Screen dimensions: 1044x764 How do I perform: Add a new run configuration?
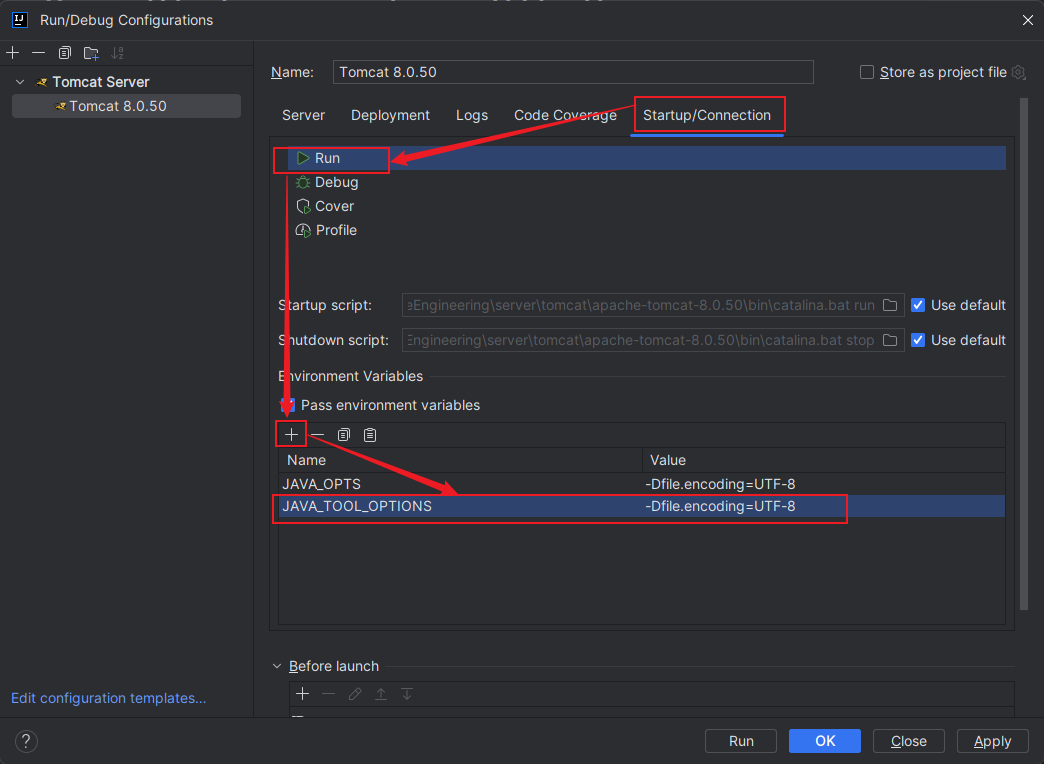13,53
